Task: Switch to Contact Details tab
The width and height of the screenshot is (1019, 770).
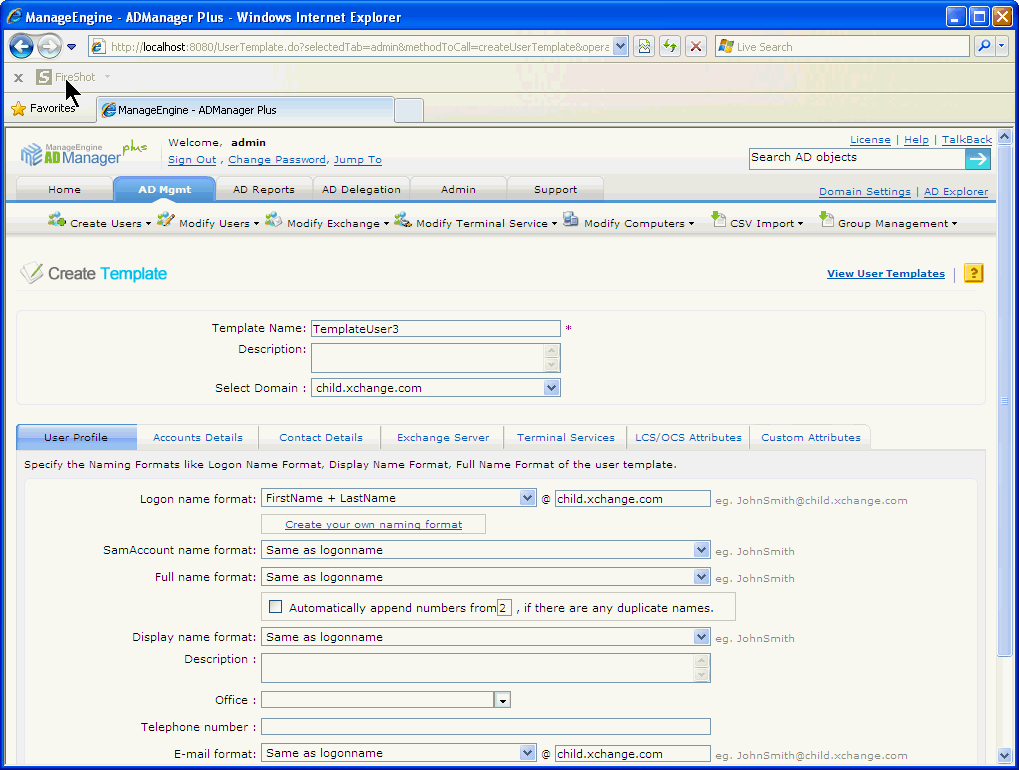Action: [320, 437]
